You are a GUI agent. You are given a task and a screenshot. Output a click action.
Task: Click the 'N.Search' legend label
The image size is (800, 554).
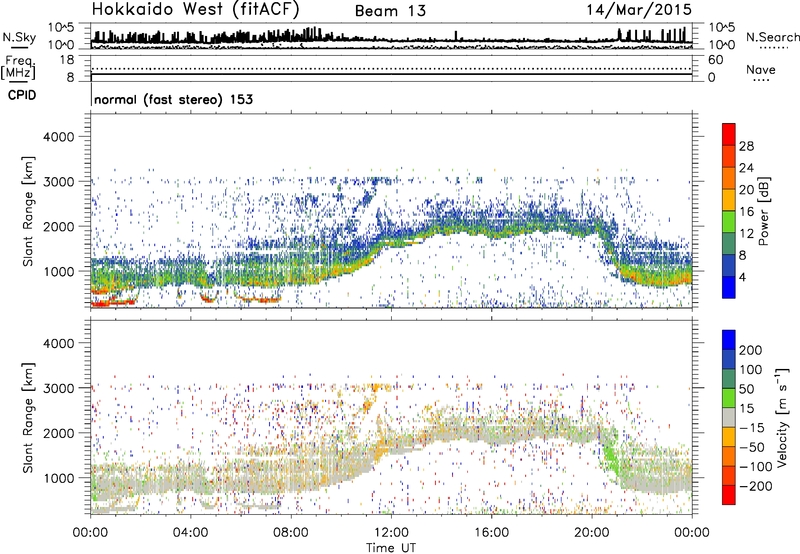(x=772, y=37)
